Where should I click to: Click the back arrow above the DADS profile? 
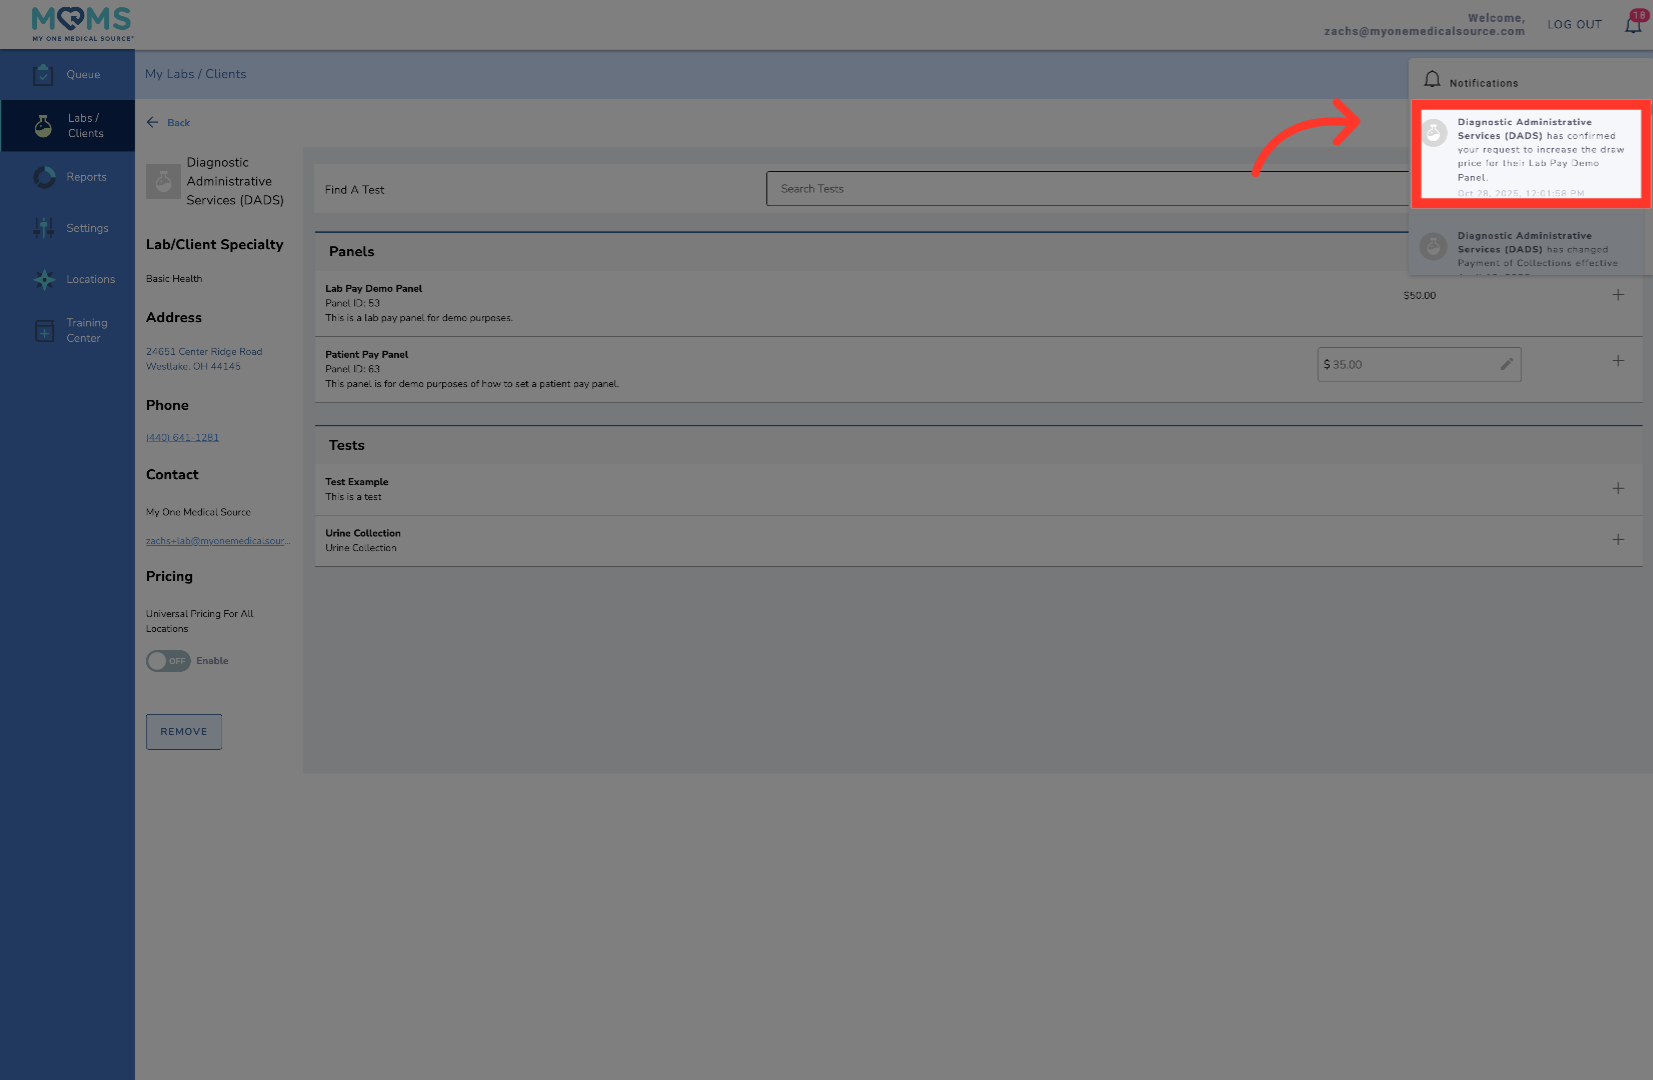click(152, 122)
